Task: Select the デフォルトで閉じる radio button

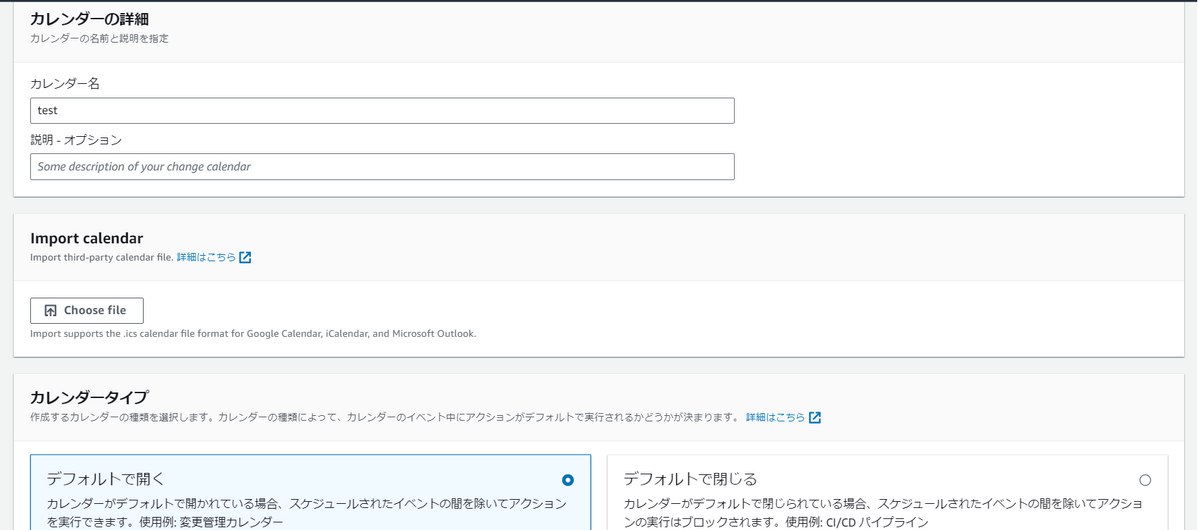Action: [x=1145, y=480]
